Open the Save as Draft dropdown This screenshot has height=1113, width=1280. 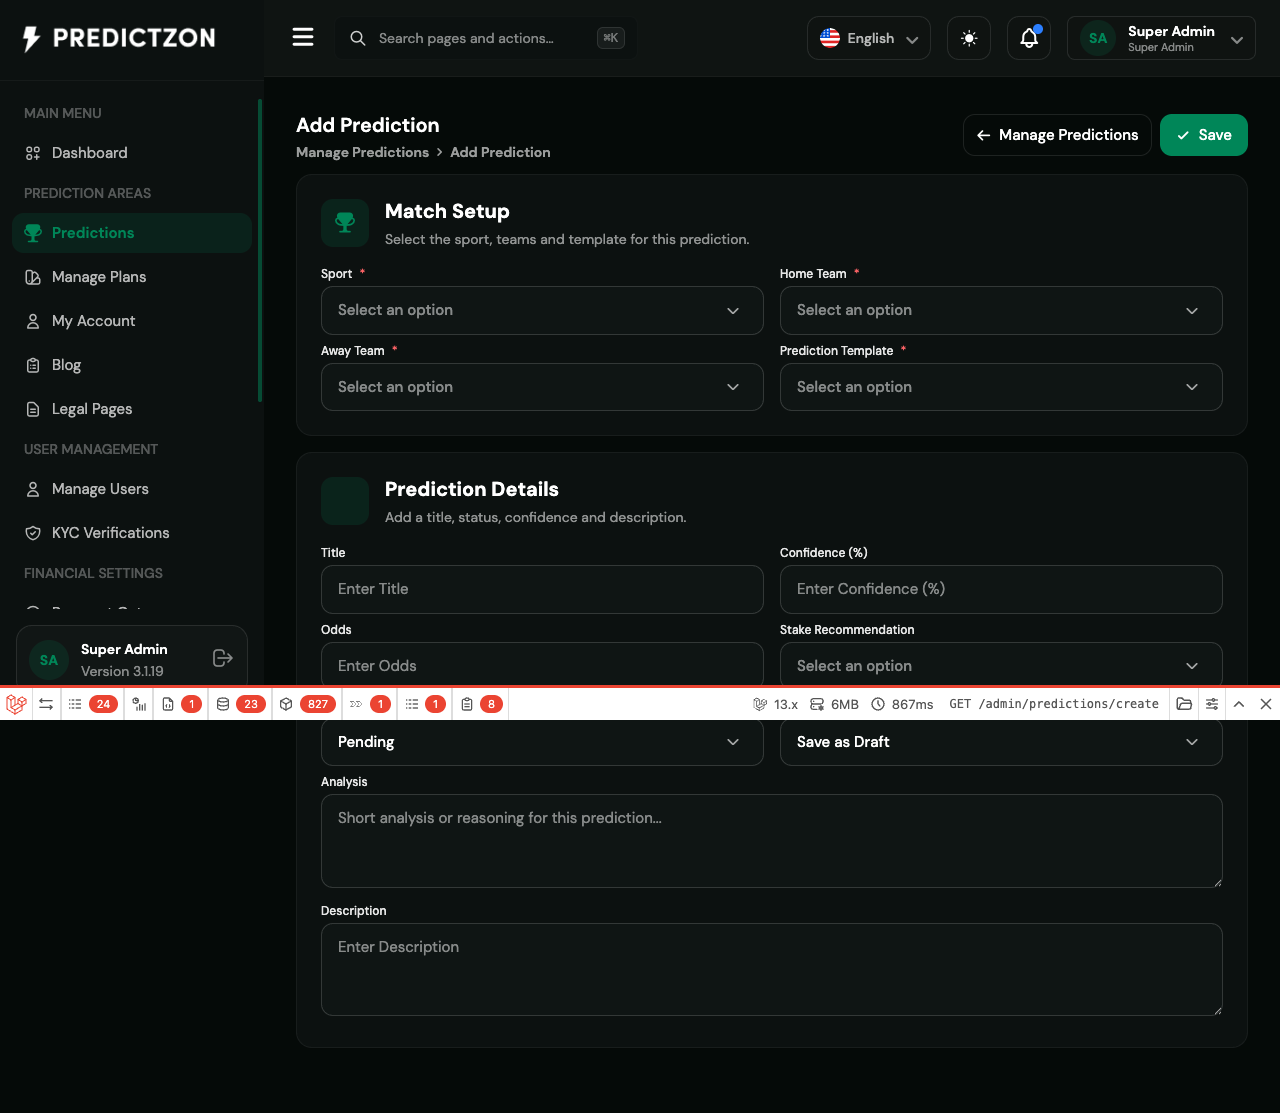pyautogui.click(x=1001, y=742)
